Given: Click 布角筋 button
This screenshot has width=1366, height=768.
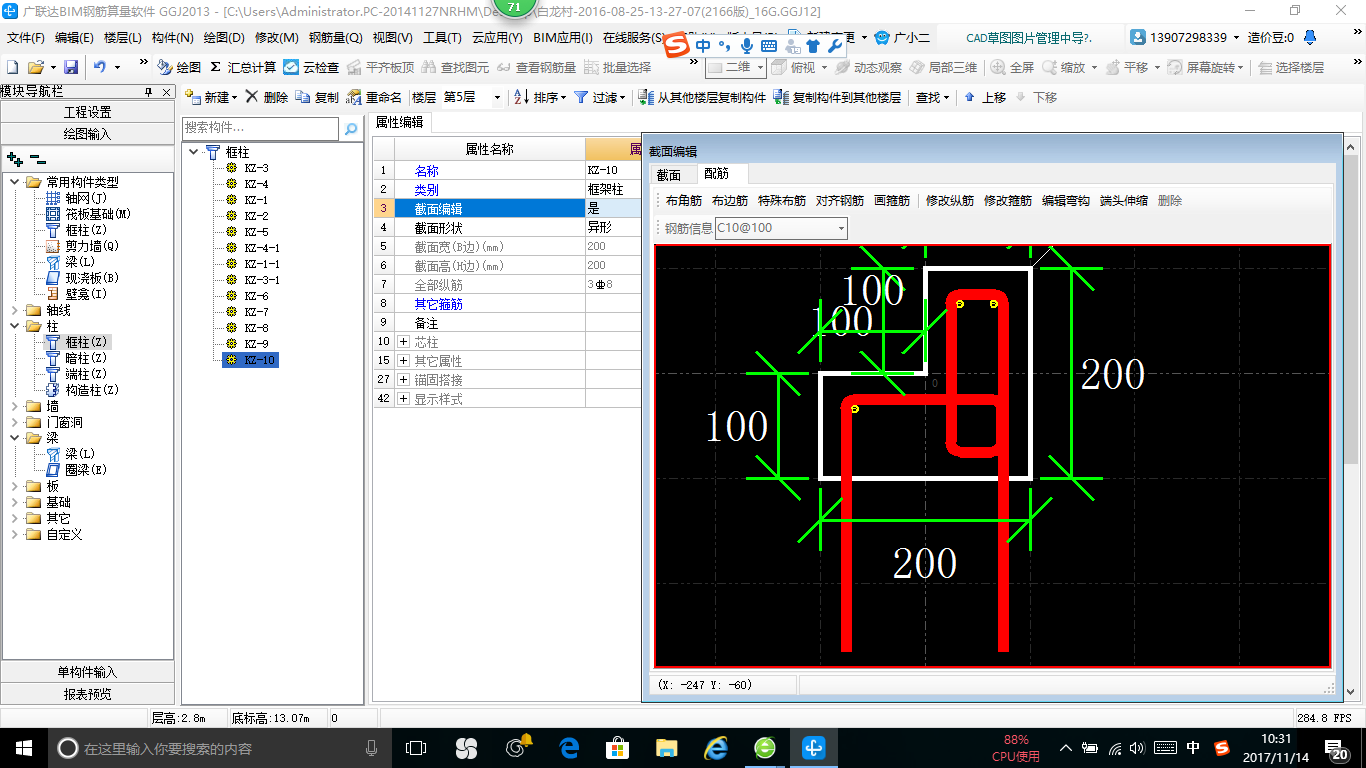Looking at the screenshot, I should (684, 200).
